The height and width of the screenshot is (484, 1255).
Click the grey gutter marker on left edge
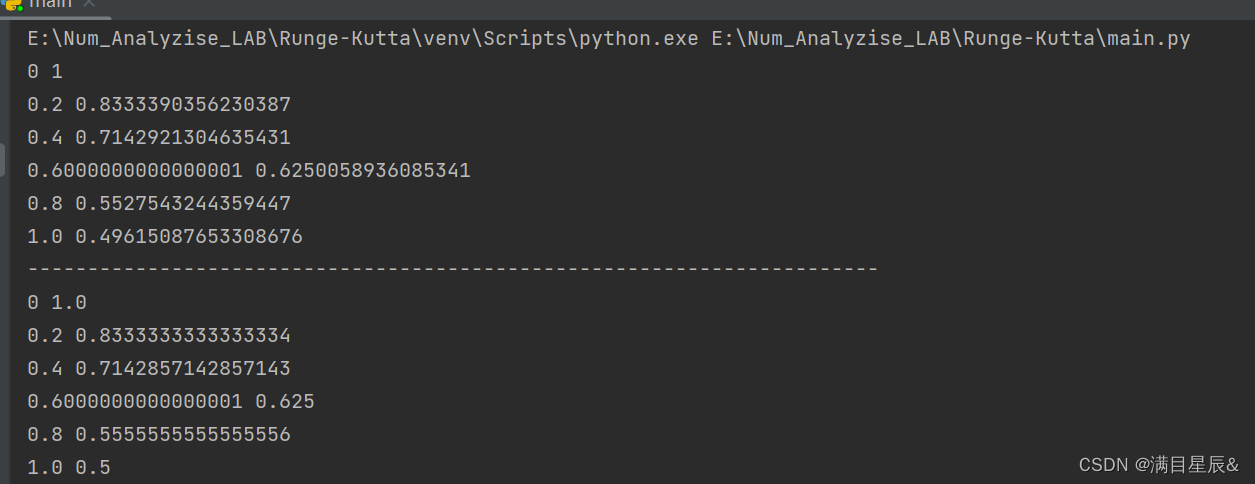pyautogui.click(x=3, y=162)
